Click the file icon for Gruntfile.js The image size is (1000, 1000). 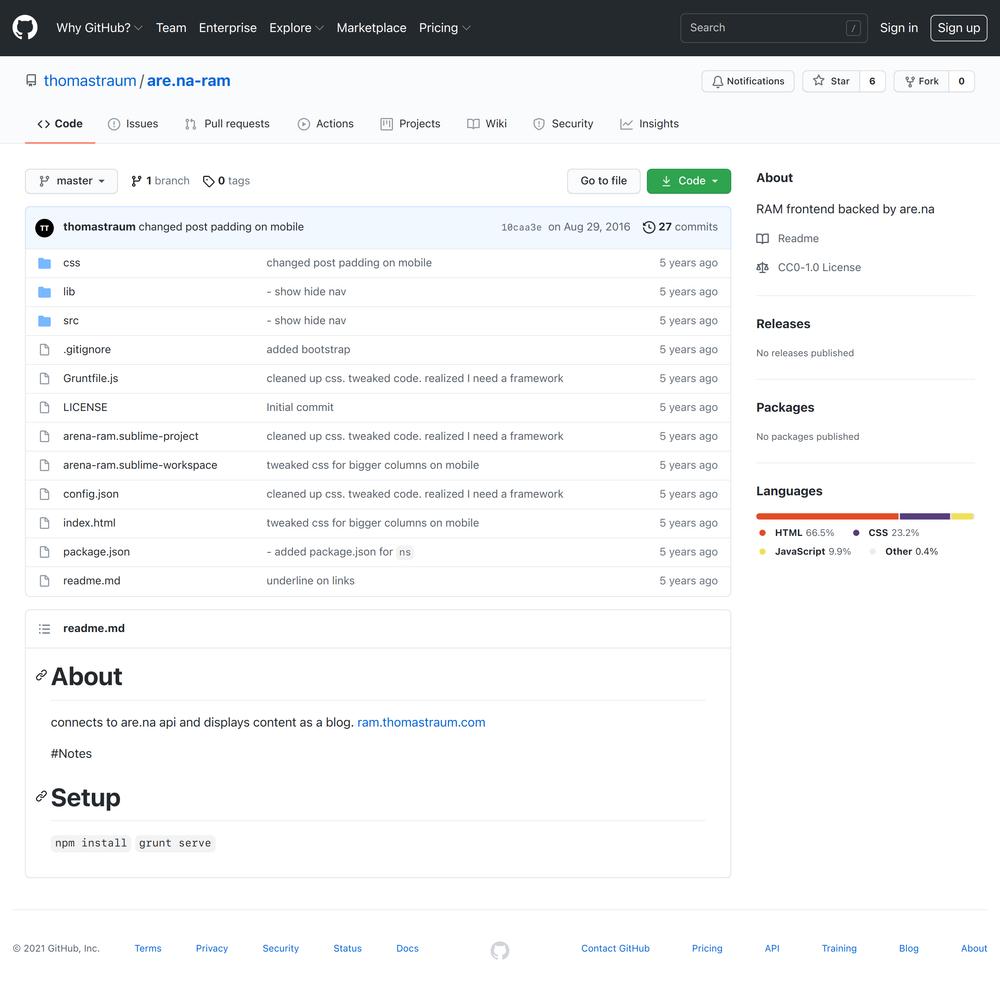point(44,378)
